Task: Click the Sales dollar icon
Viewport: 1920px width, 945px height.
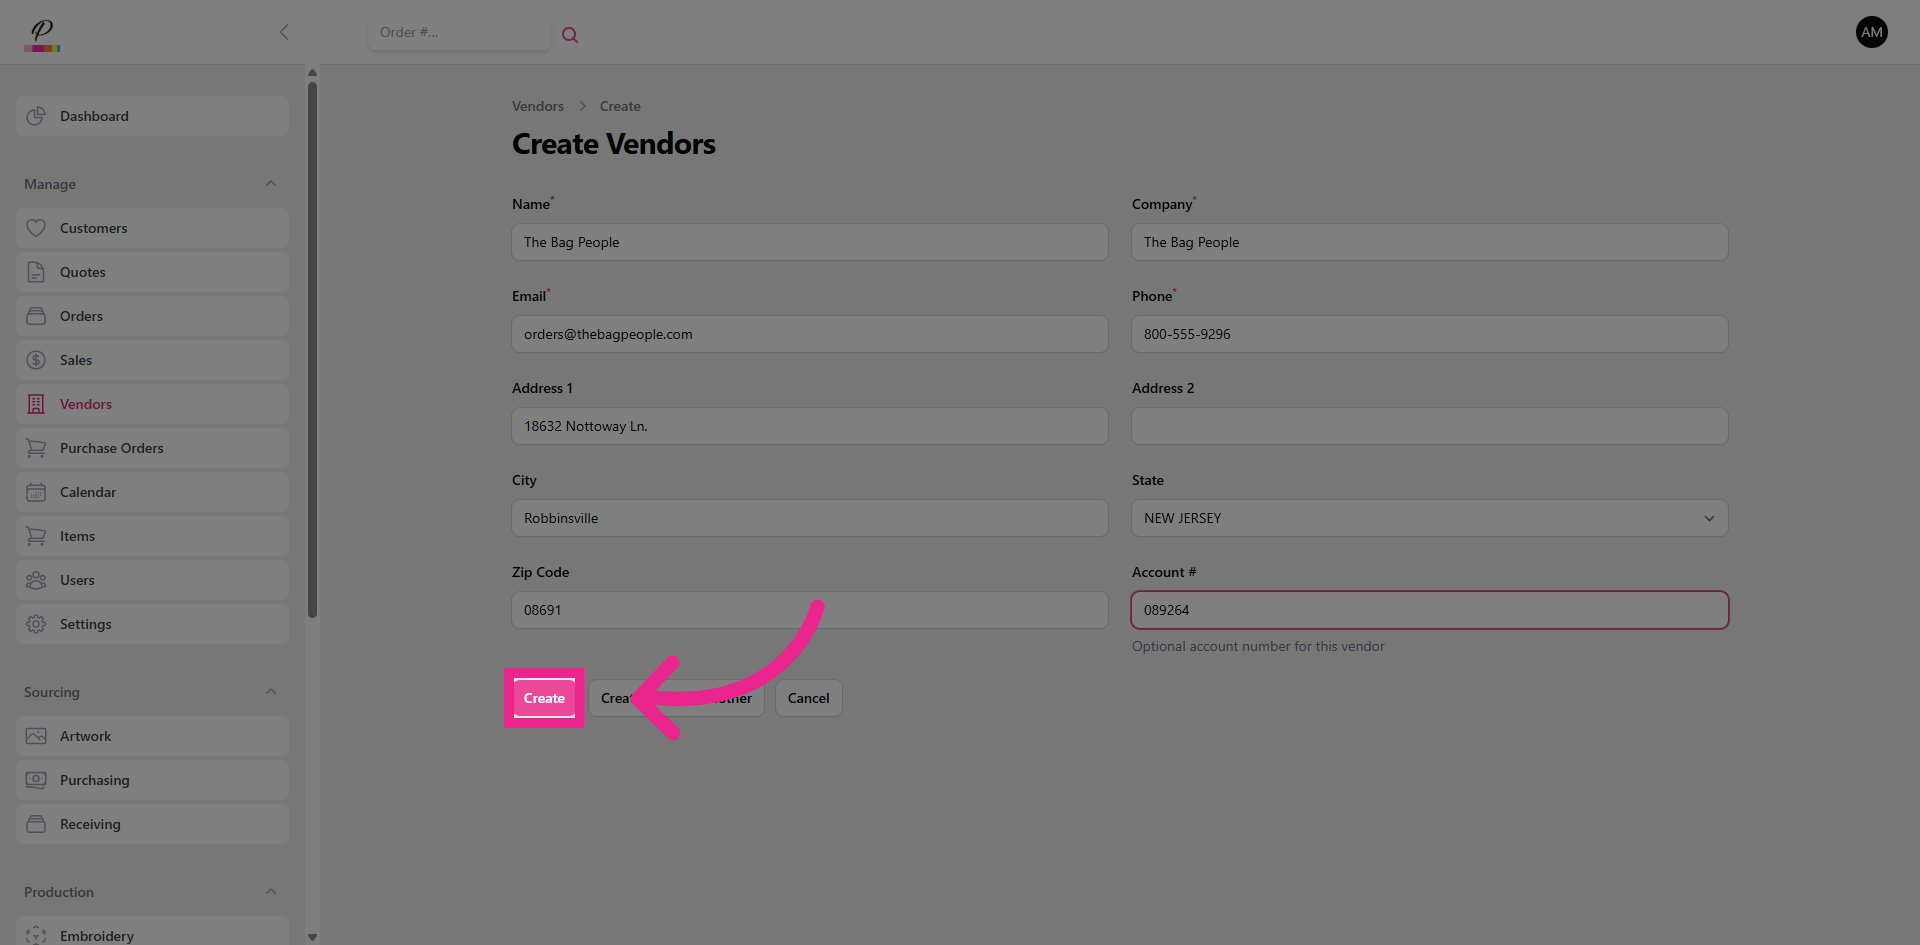Action: pos(36,360)
